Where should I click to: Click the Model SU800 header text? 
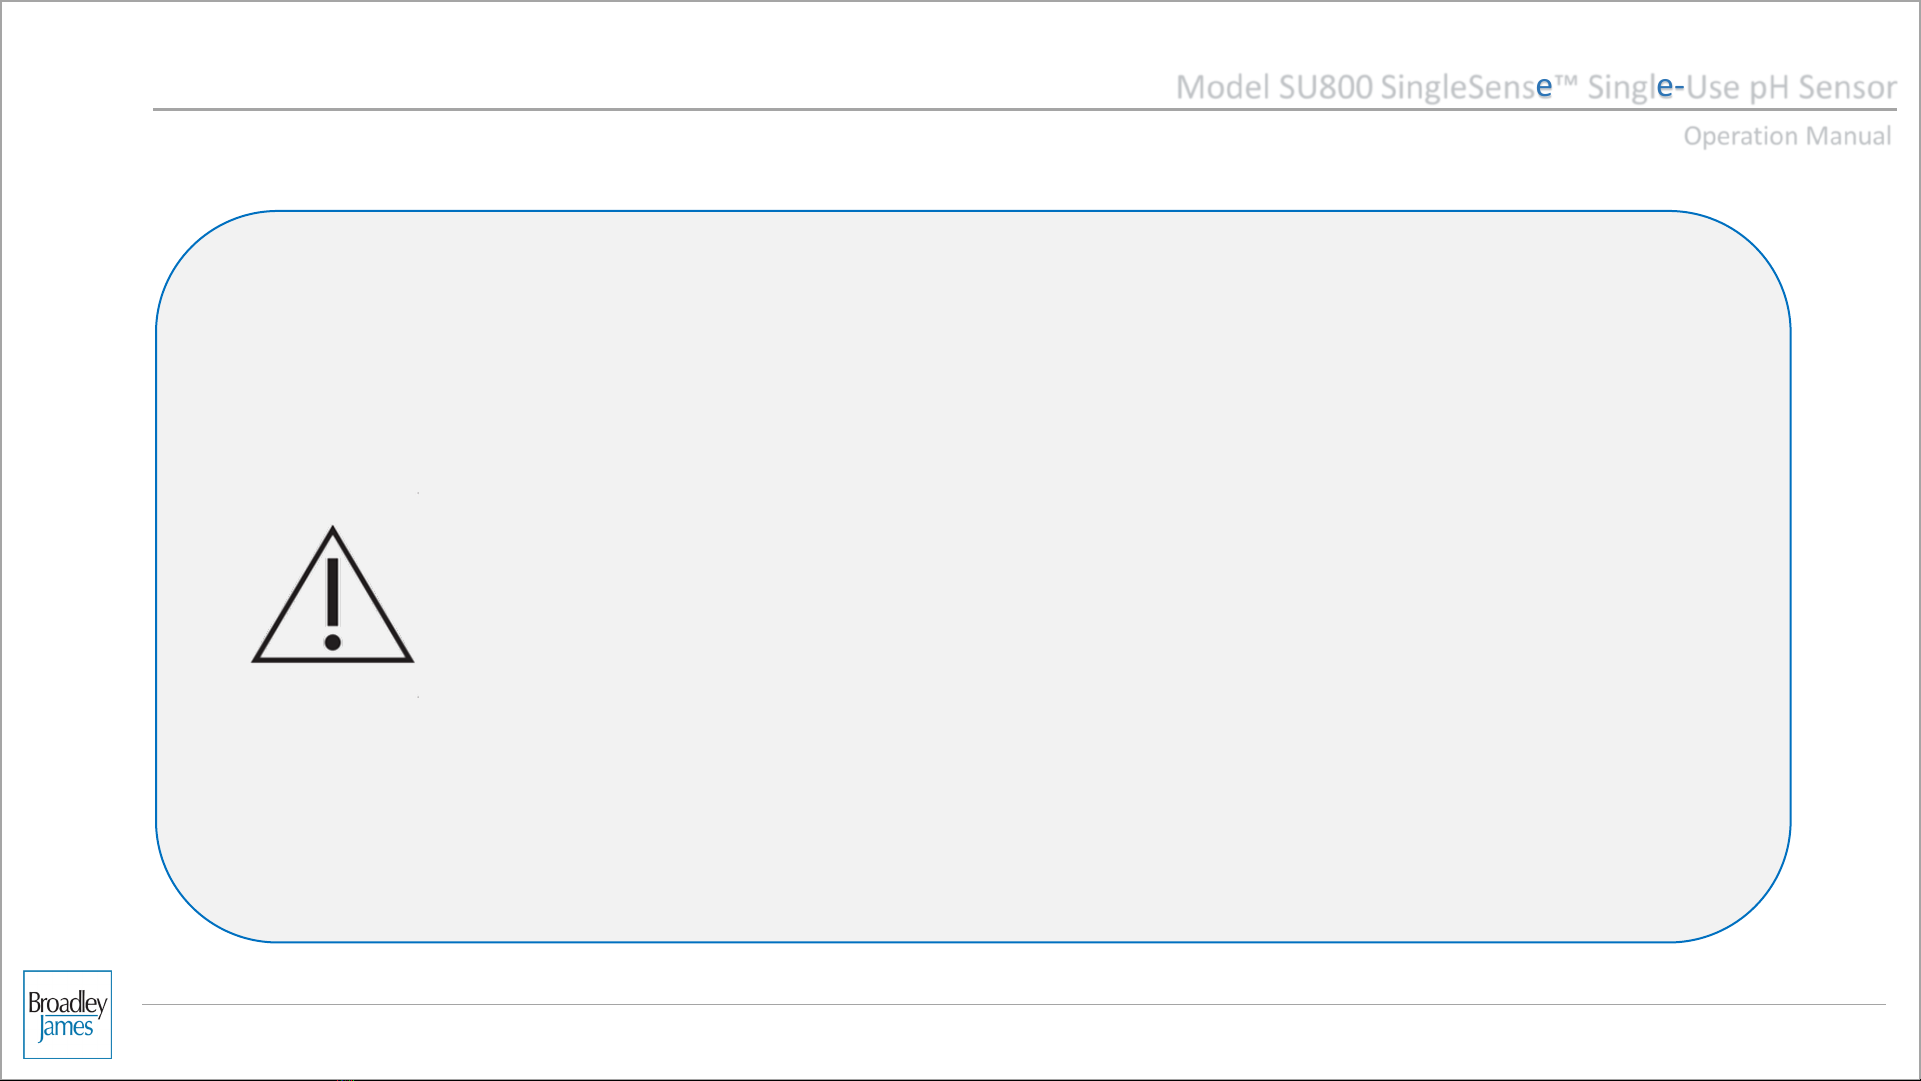point(1274,87)
